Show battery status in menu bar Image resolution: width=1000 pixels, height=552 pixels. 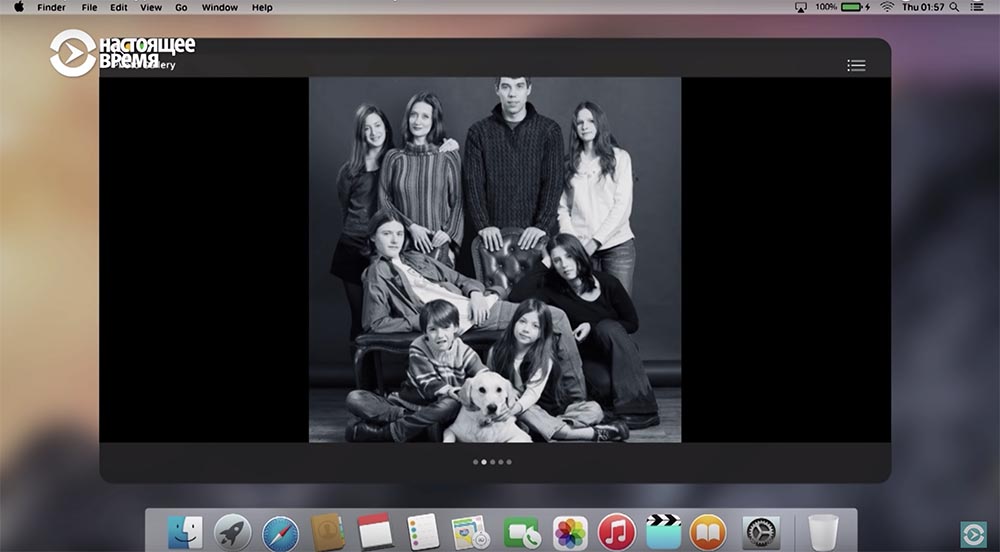coord(851,7)
